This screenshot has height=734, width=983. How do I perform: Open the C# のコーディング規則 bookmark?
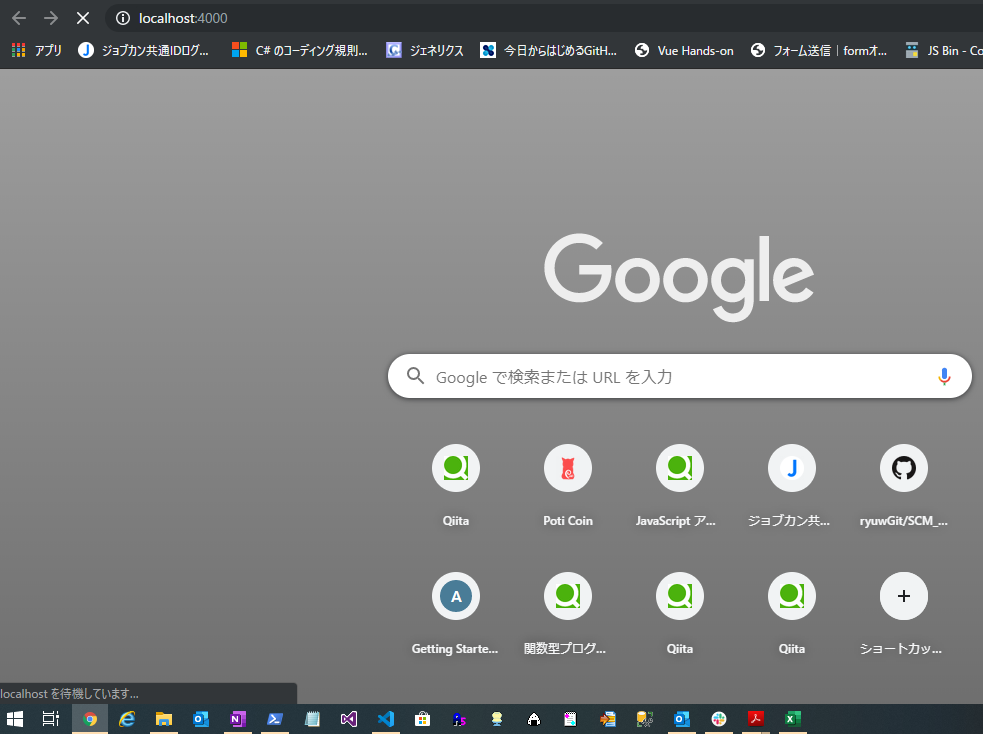point(300,50)
